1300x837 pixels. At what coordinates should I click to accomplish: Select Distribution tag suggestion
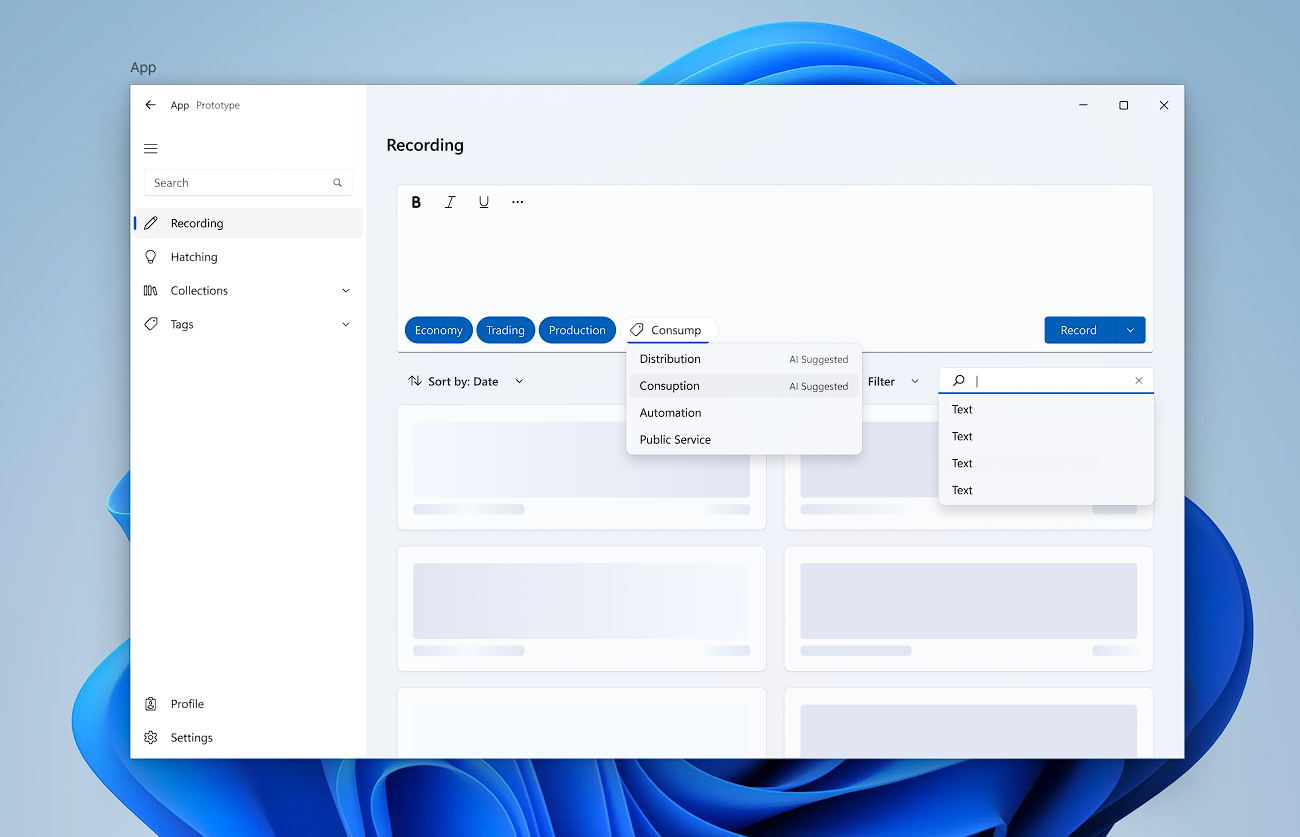click(x=744, y=359)
